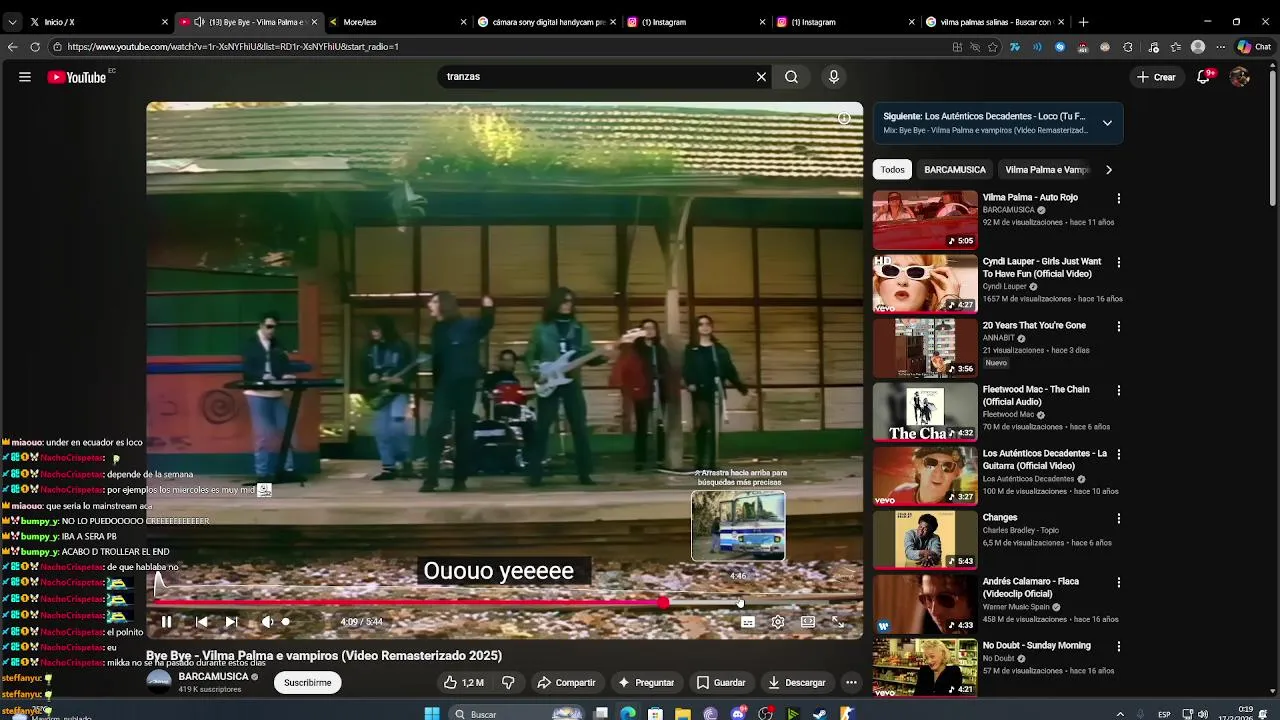This screenshot has width=1280, height=720.
Task: Expand the Siguiente mix playlist panel
Action: coord(1107,123)
